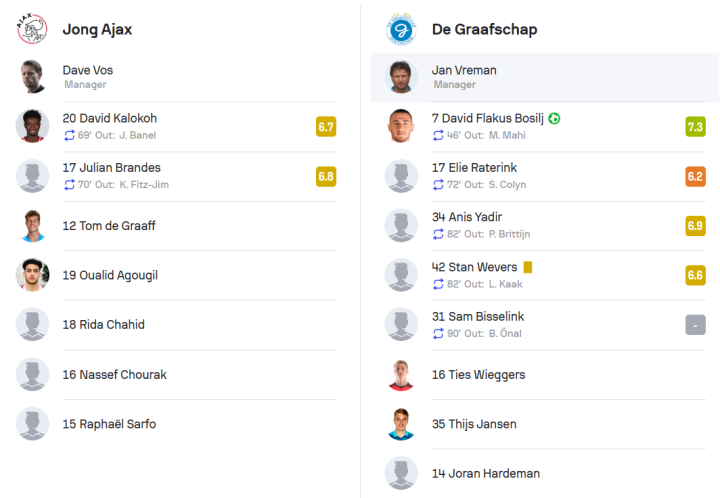This screenshot has height=498, width=720.
Task: Click Elie Raterink's orange 6.2 rating
Action: tap(695, 176)
